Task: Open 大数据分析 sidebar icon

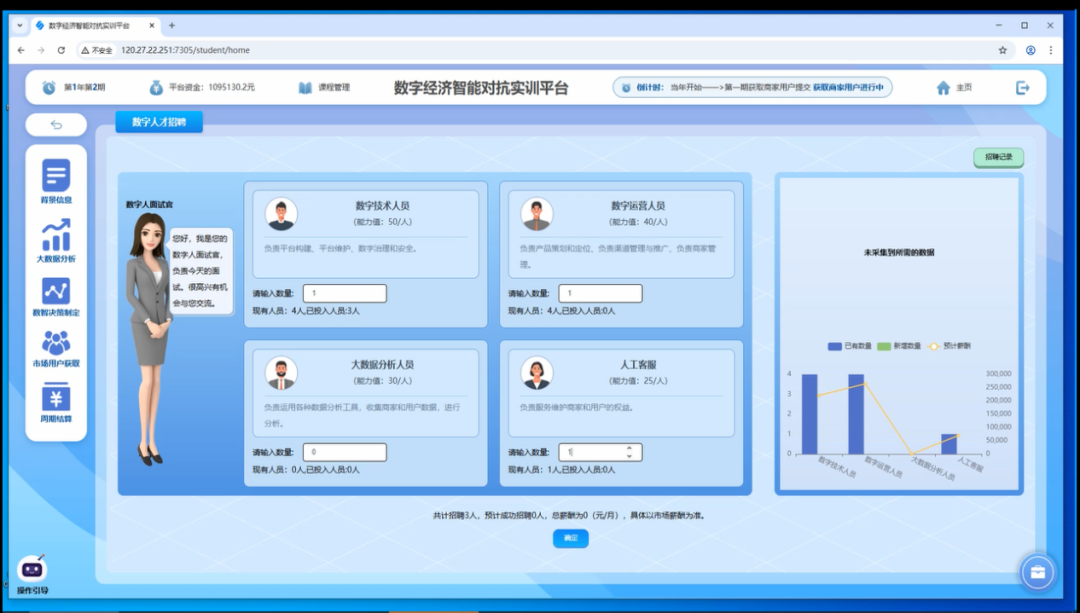Action: [56, 237]
